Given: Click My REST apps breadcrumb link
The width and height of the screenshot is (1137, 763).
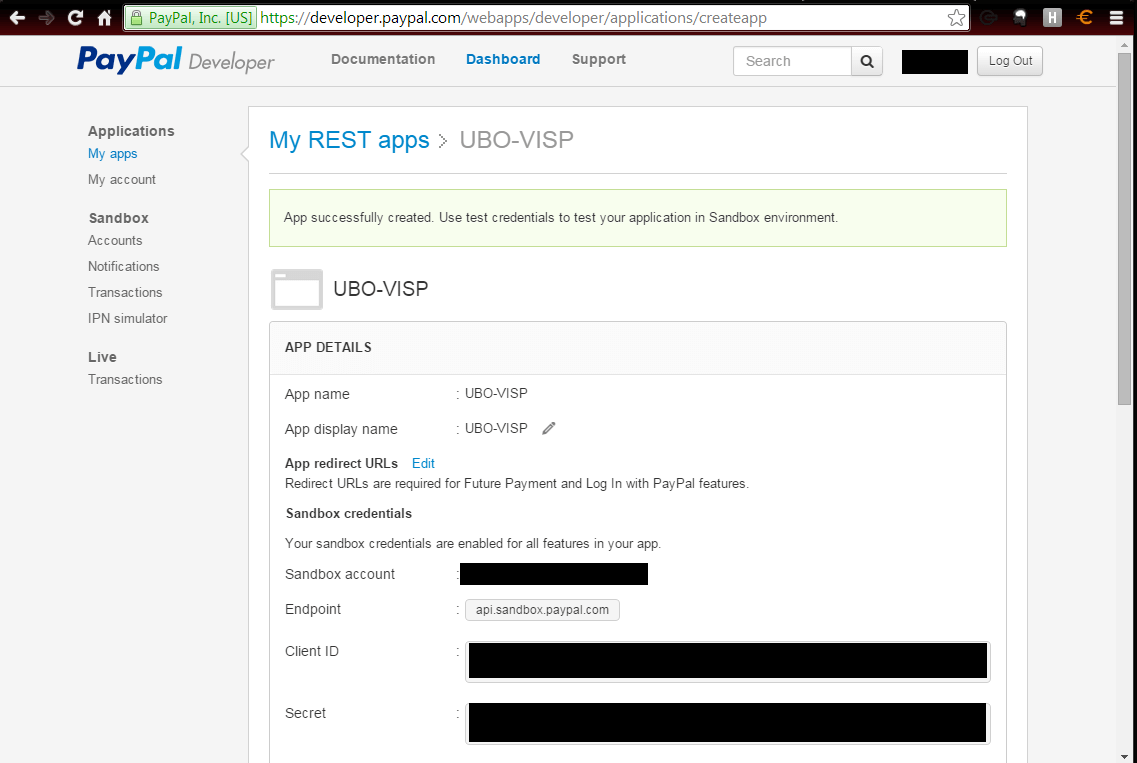Looking at the screenshot, I should click(349, 140).
